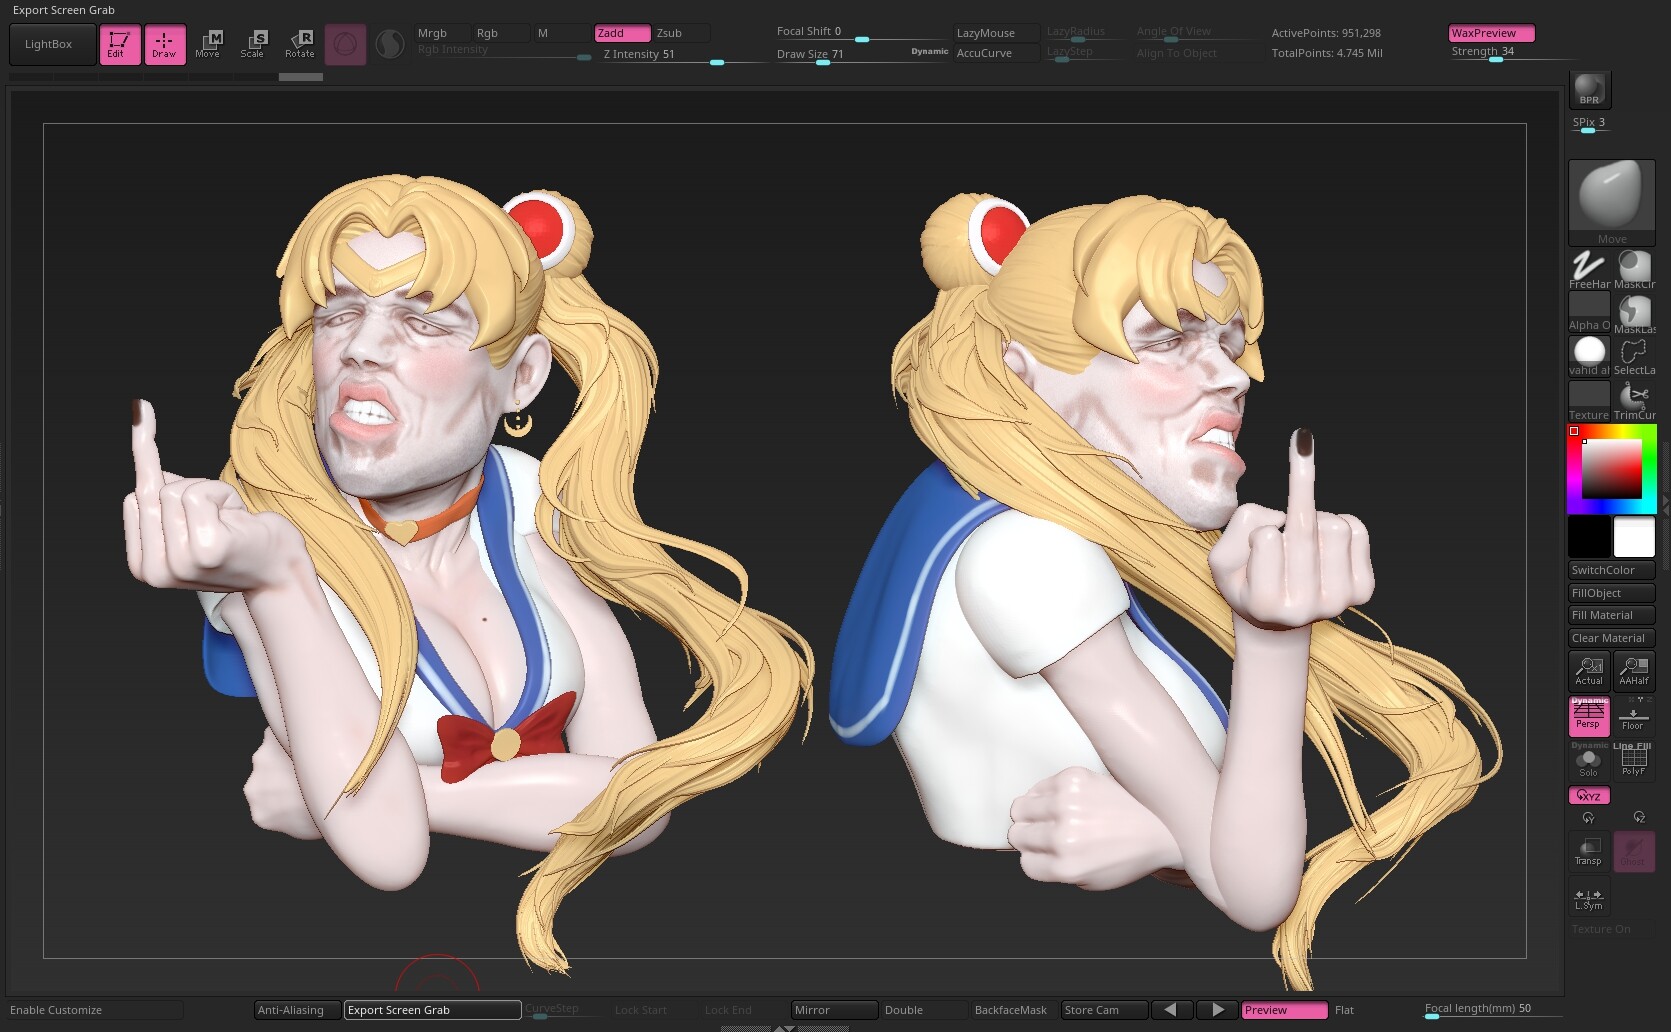
Task: Click the Fill Material button
Action: 1611,616
